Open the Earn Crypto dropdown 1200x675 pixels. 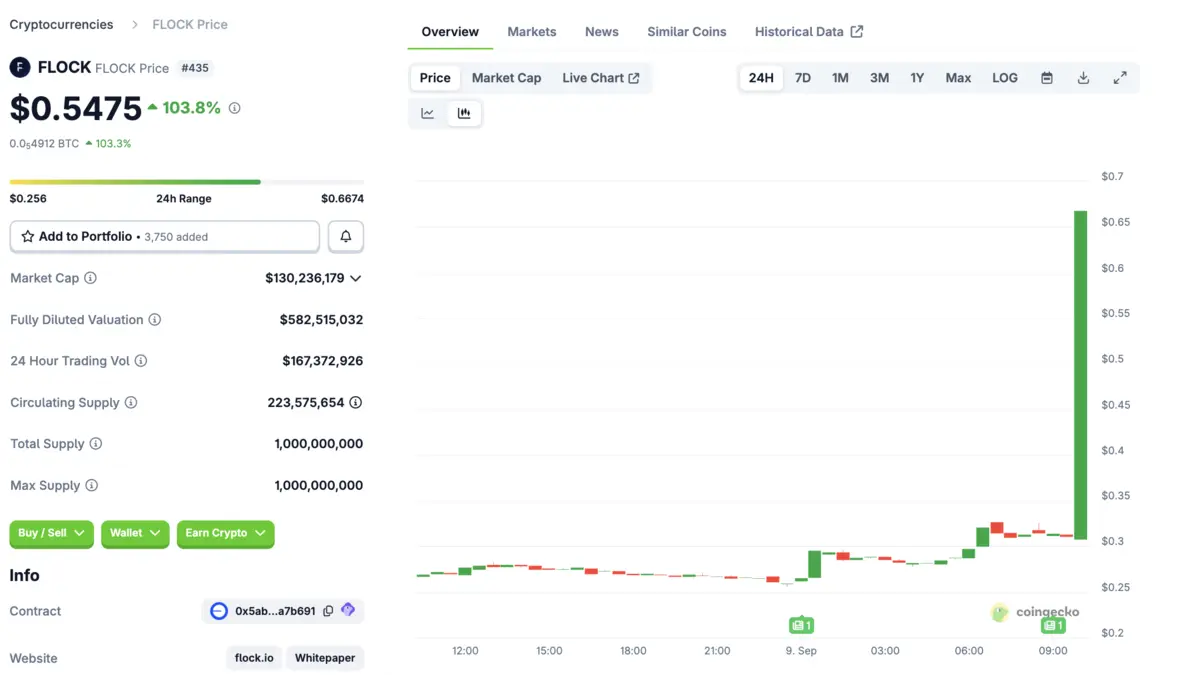tap(225, 533)
